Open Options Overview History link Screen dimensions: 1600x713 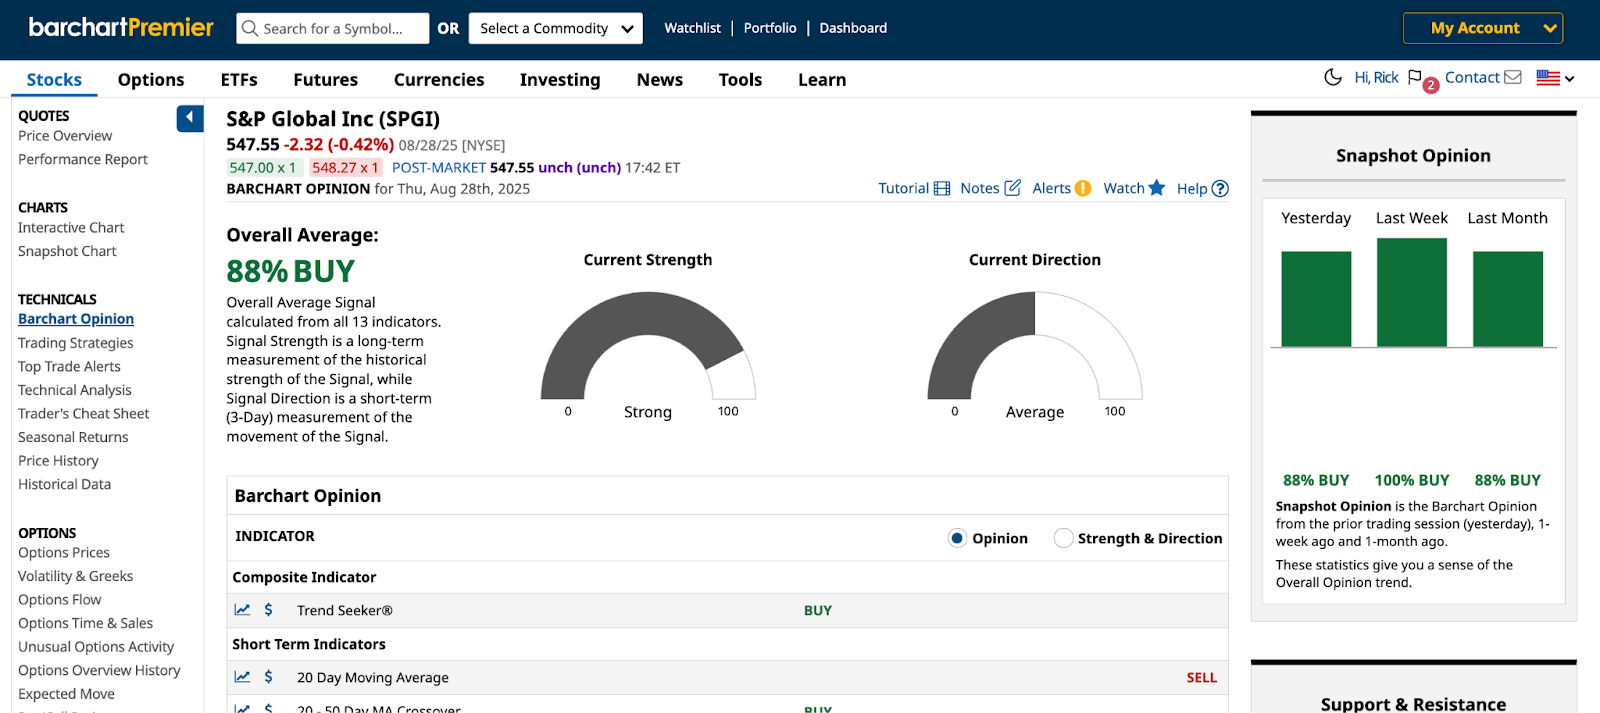99,670
